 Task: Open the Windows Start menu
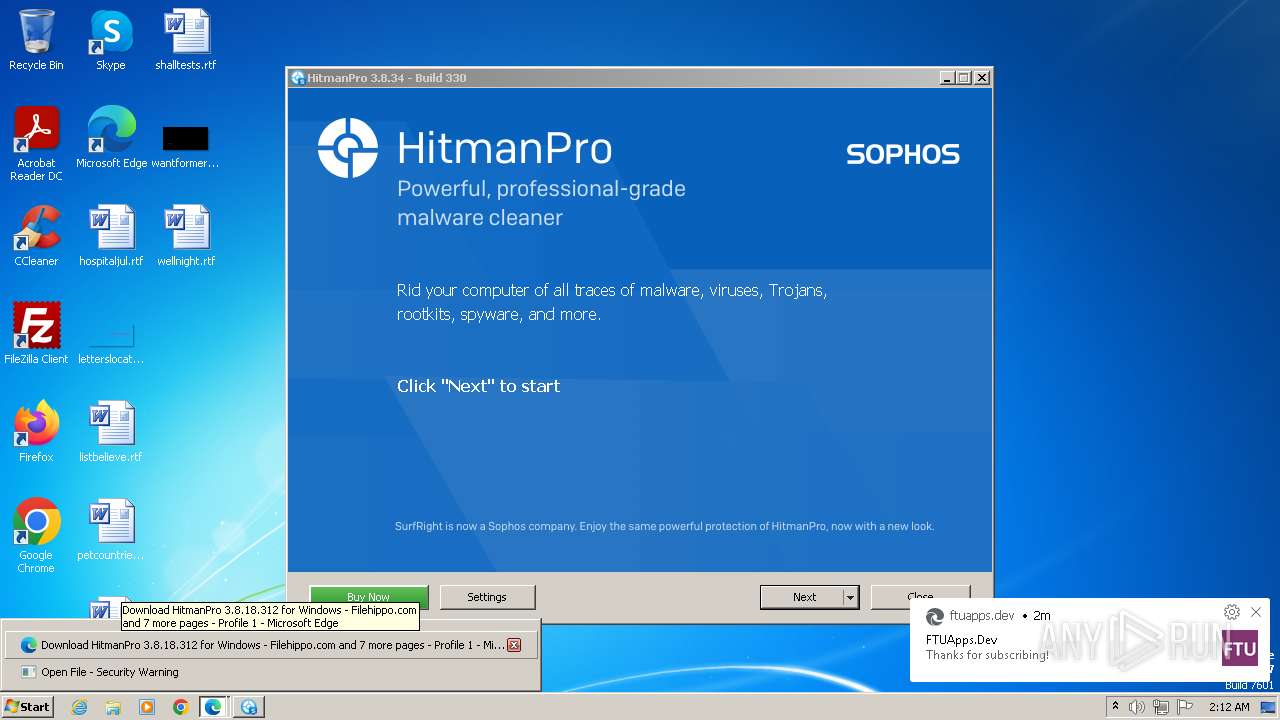[28, 707]
